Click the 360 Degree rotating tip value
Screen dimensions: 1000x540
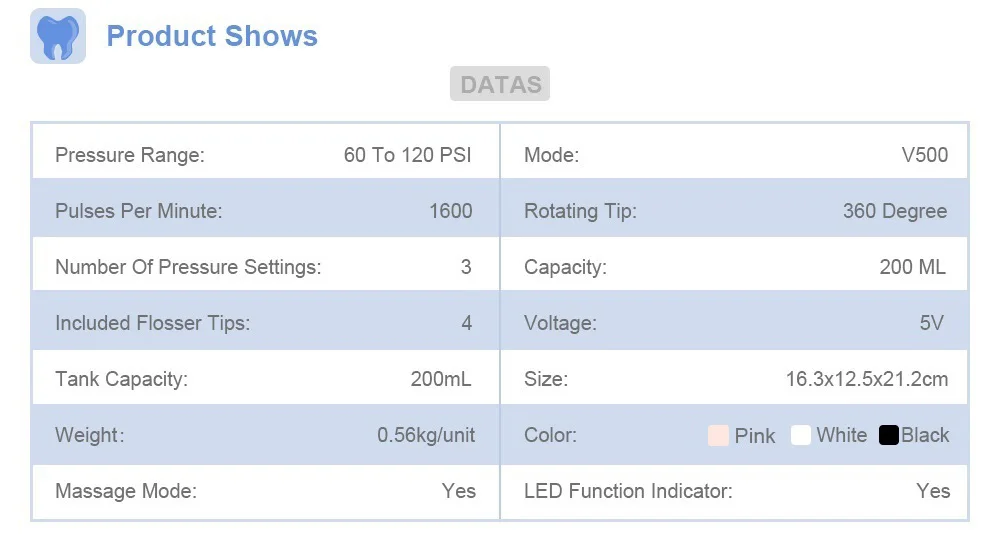tap(895, 211)
